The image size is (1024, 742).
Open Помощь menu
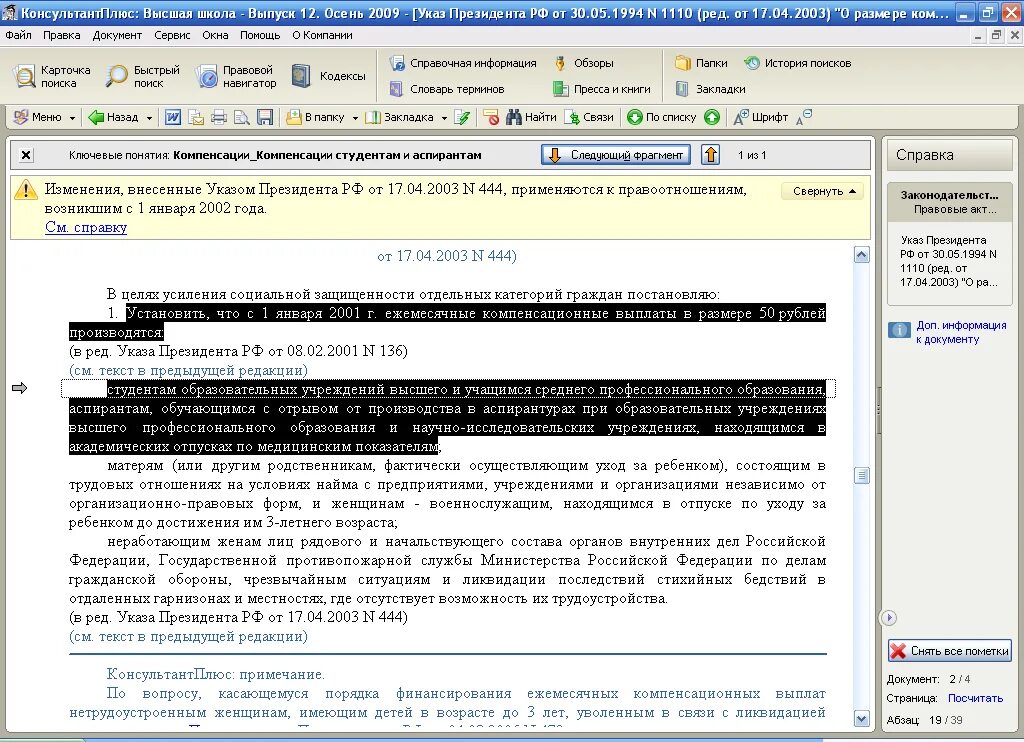[260, 35]
